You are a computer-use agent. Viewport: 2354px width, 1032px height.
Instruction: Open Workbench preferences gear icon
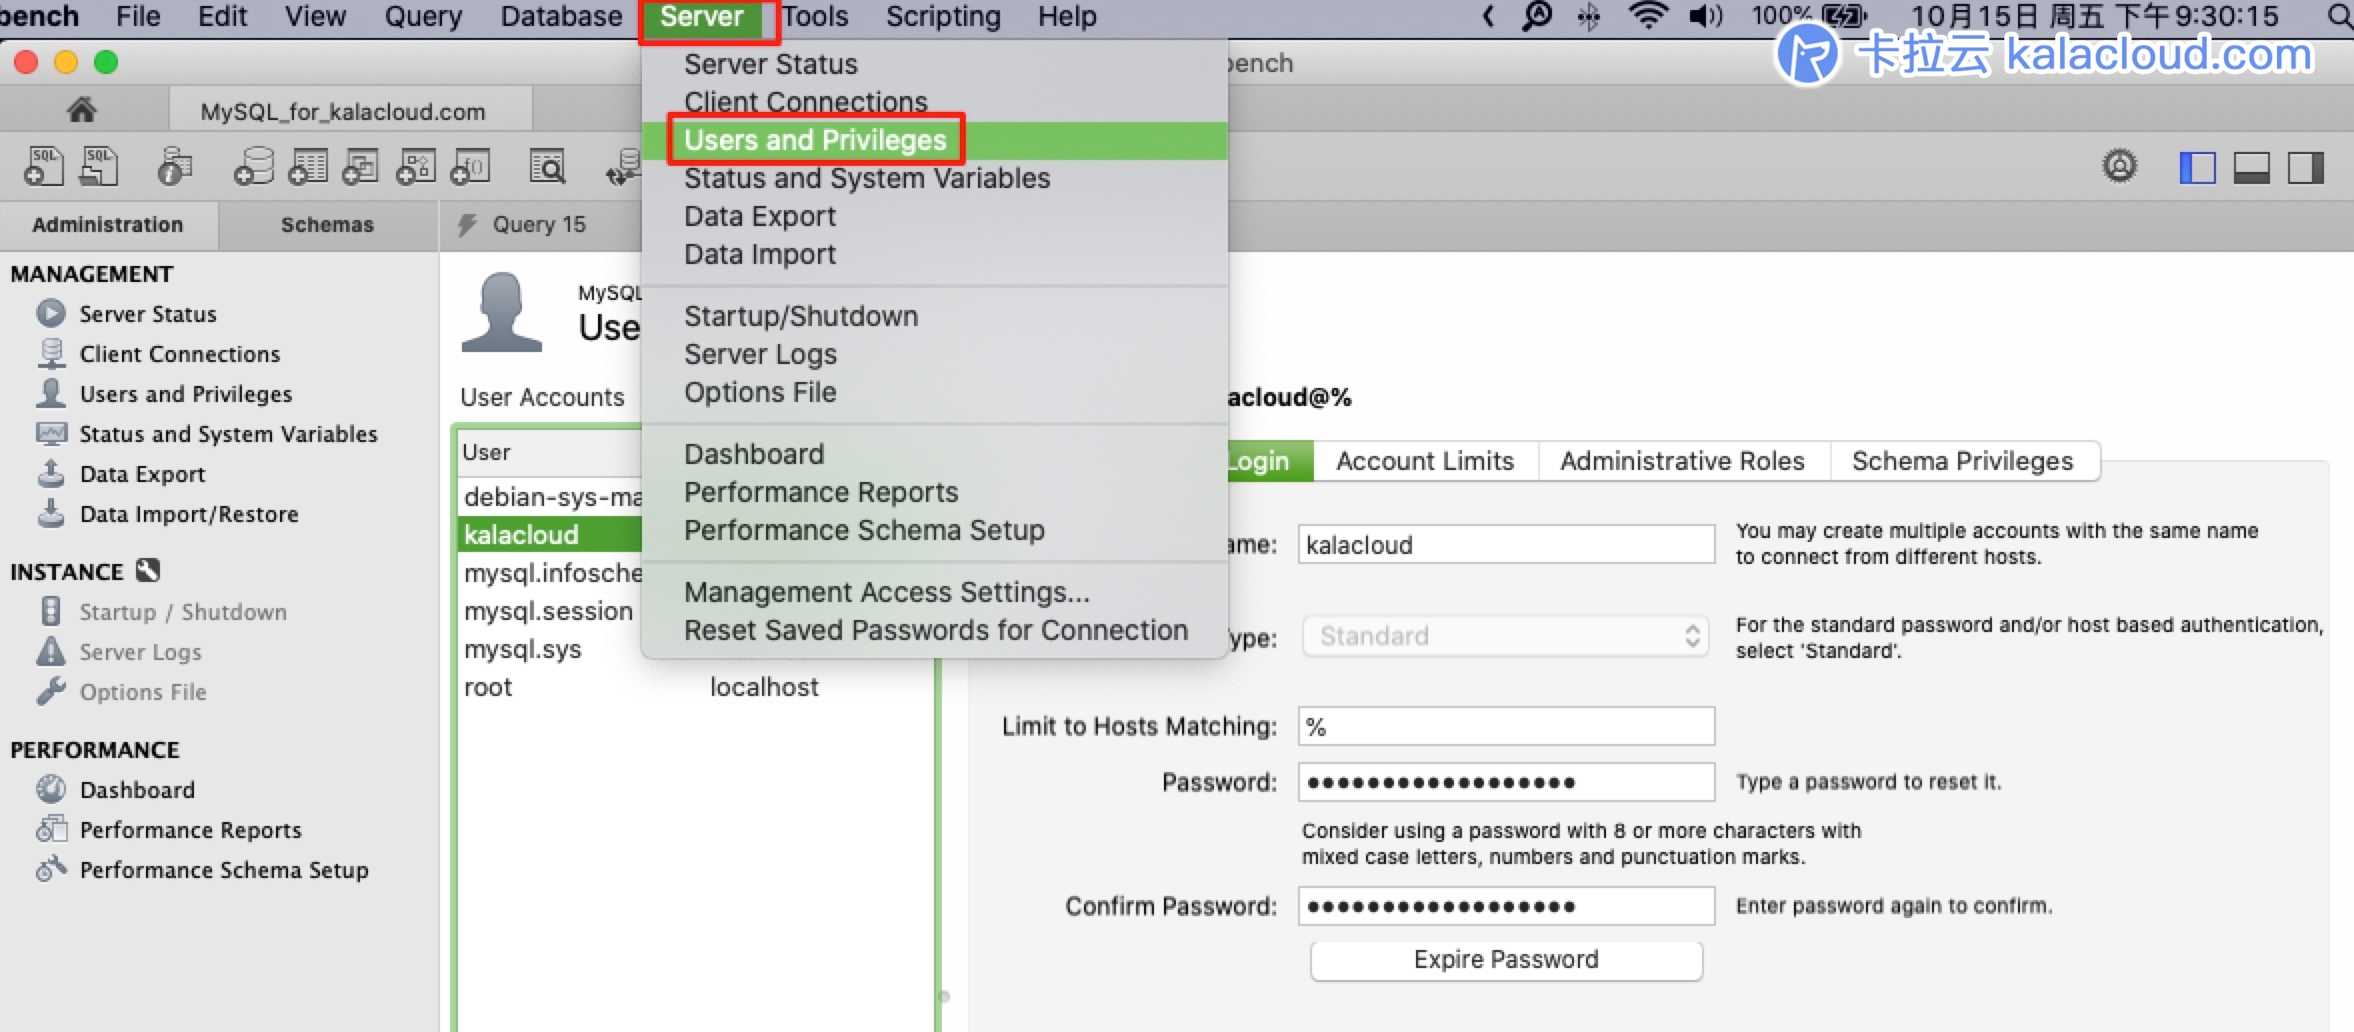2119,166
